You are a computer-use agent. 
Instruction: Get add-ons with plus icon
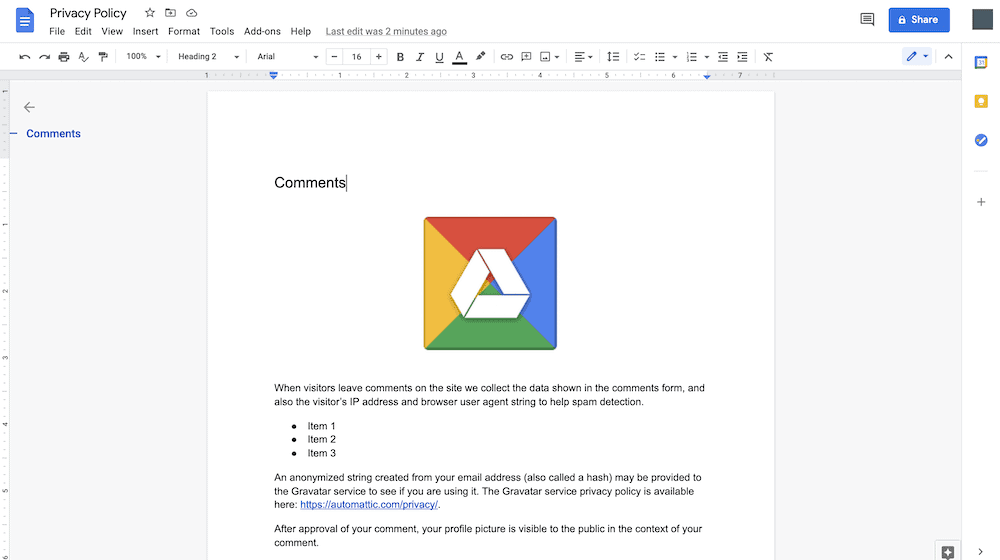pos(981,202)
